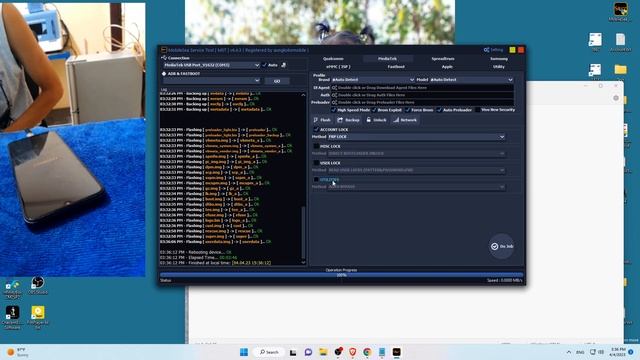The image size is (640, 360).
Task: Show hidden system tray icons
Action: (569, 352)
